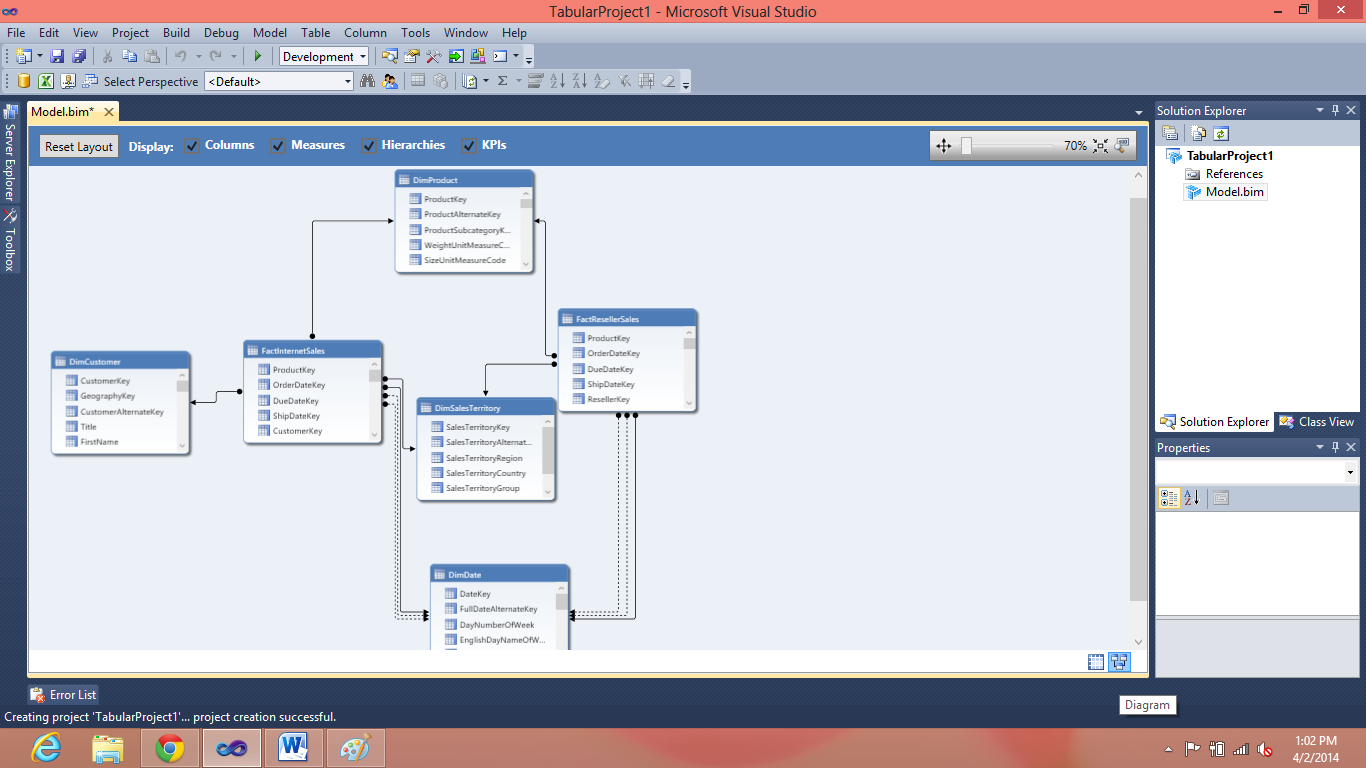Open the Table menu
This screenshot has height=768, width=1366.
click(x=316, y=33)
